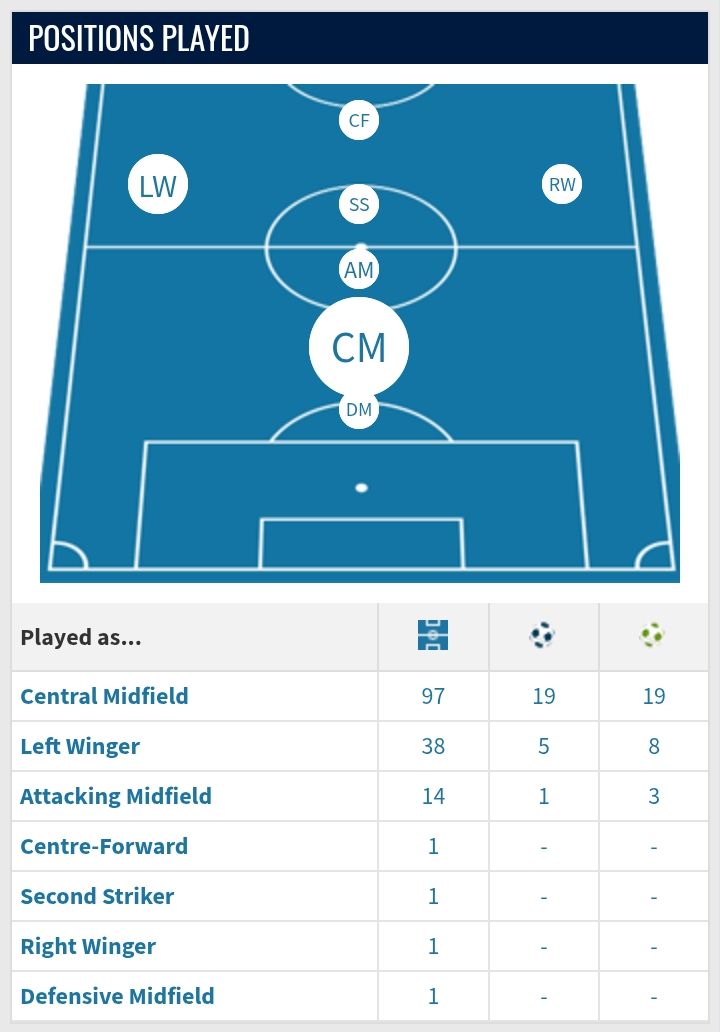This screenshot has width=720, height=1032.
Task: Open the Right Winger link
Action: click(88, 946)
